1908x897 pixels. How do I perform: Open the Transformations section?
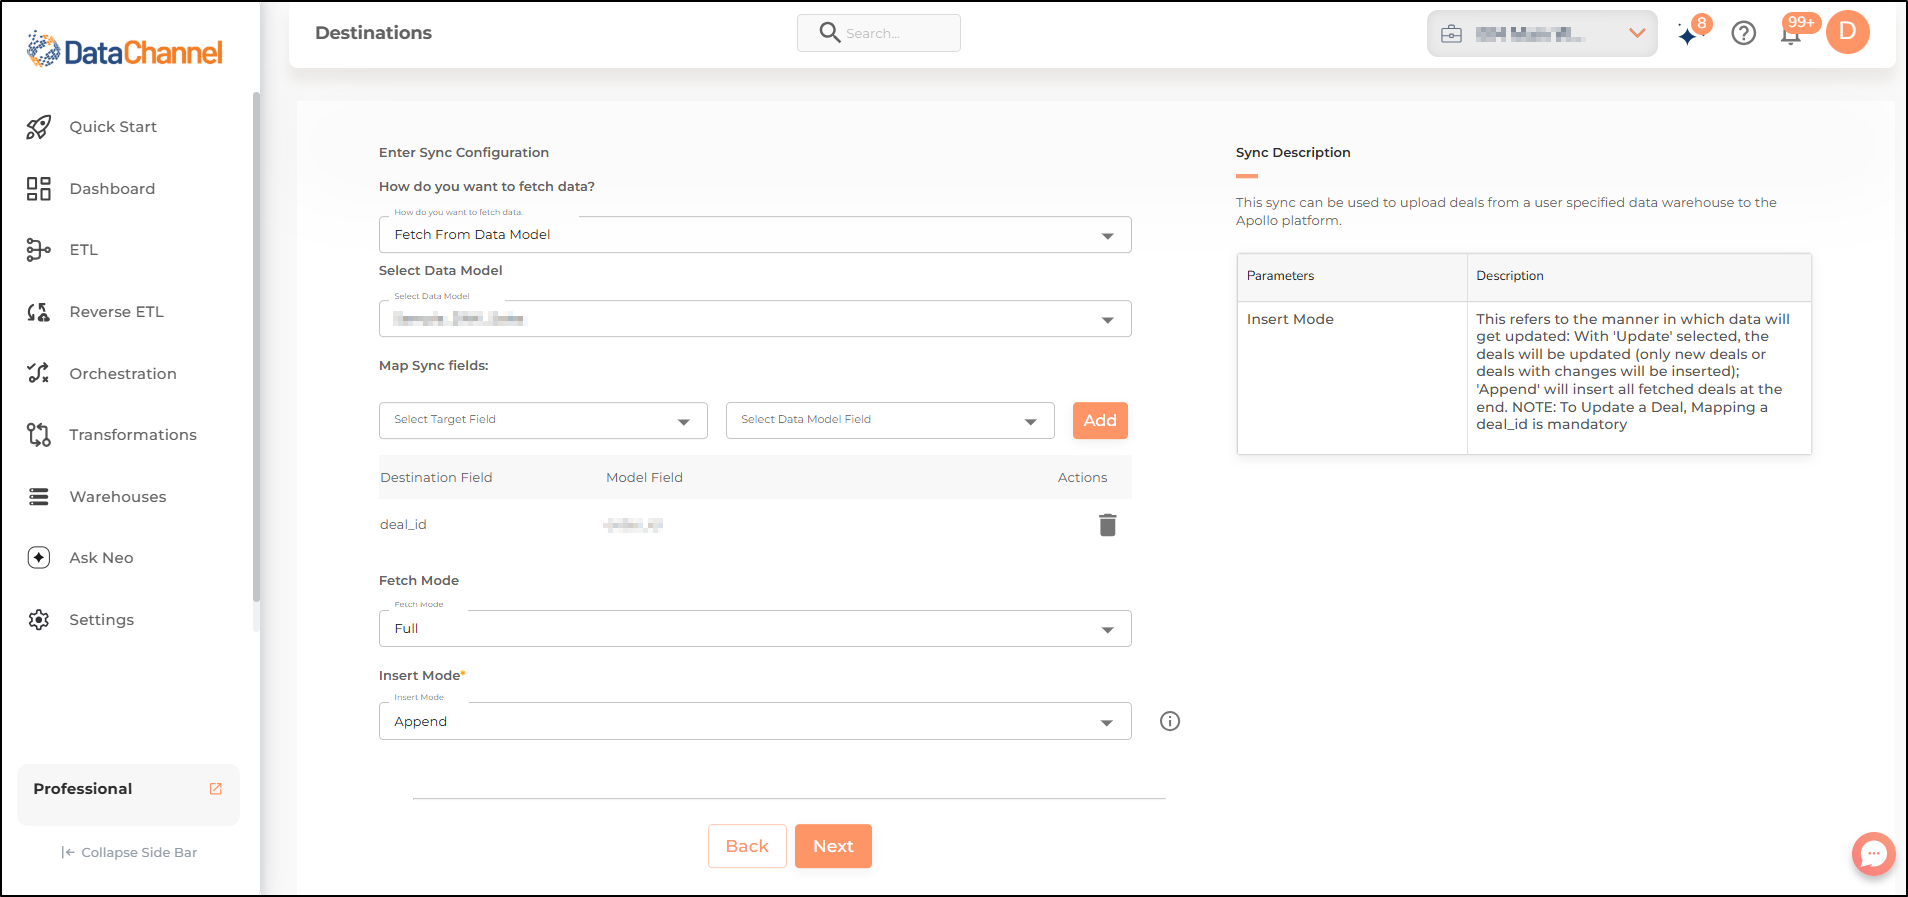click(x=133, y=435)
